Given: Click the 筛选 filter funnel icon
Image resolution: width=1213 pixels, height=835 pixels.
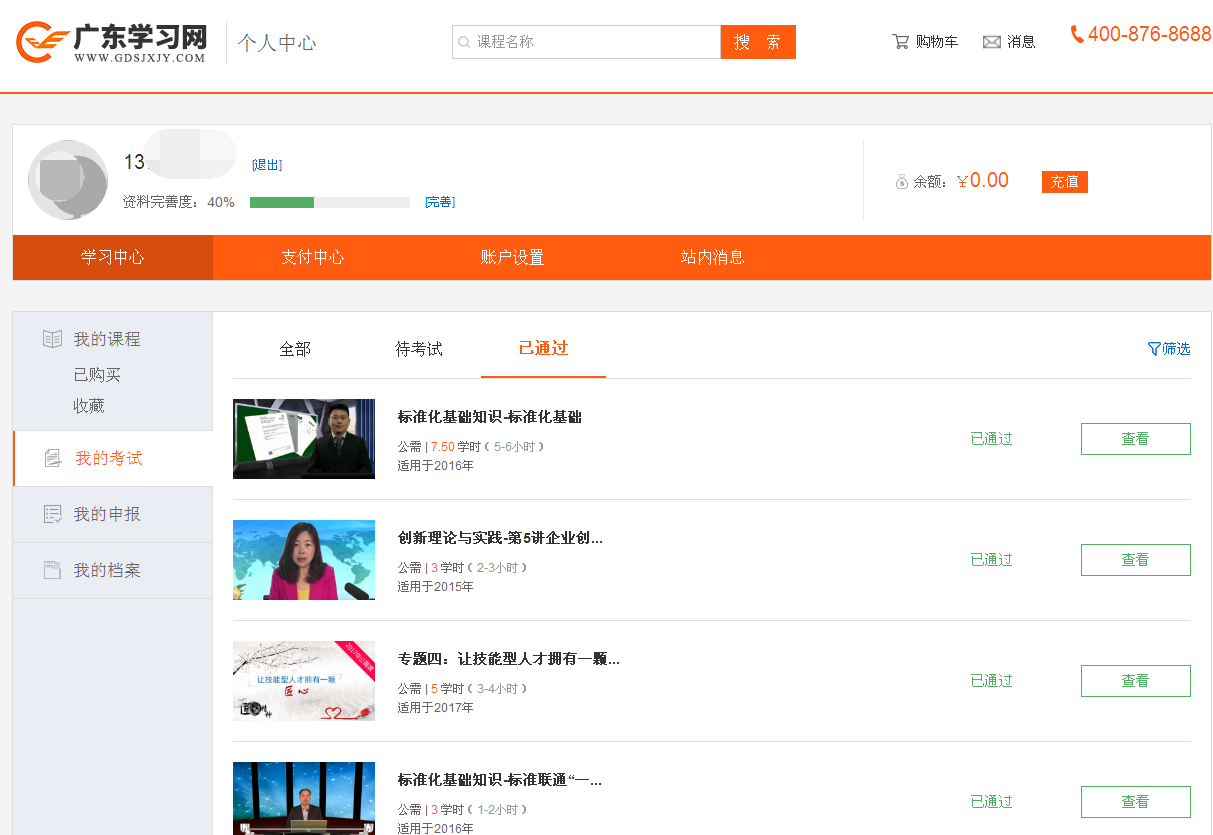Looking at the screenshot, I should [1154, 349].
